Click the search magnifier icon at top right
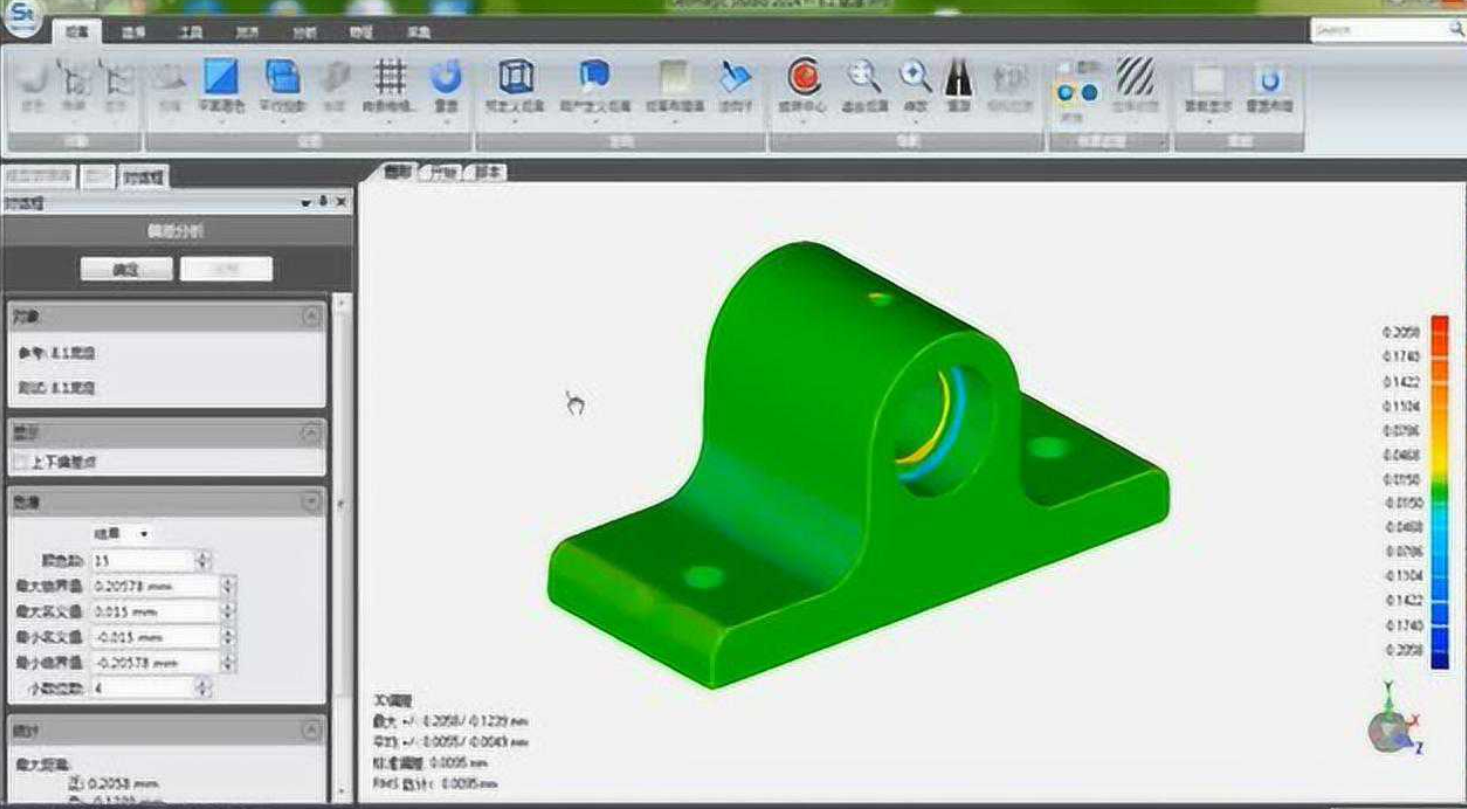 point(1456,29)
